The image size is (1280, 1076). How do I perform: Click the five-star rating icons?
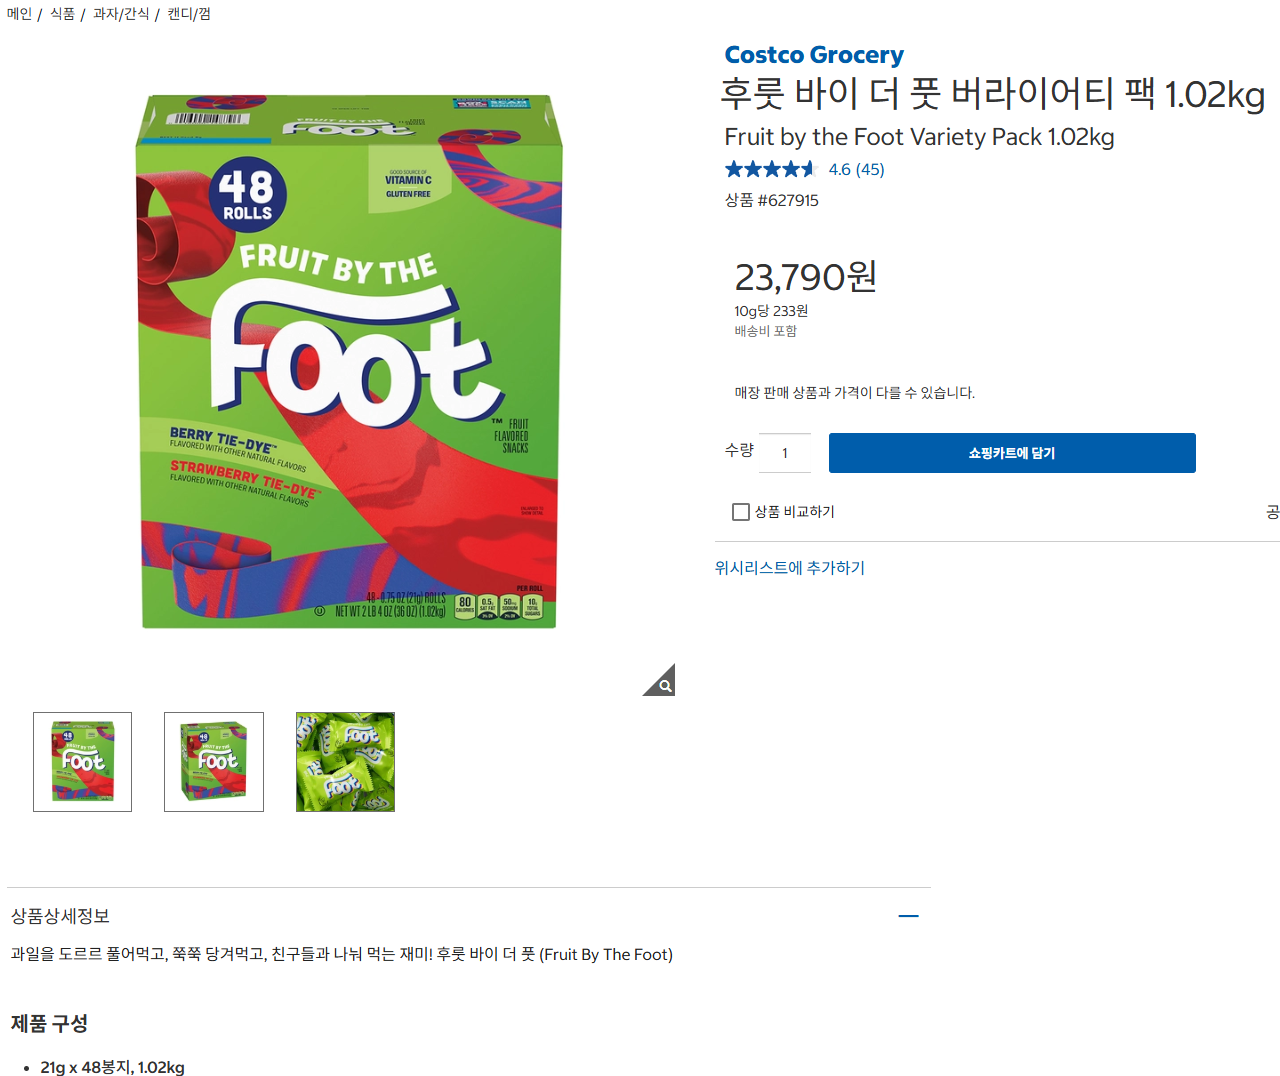coord(770,169)
